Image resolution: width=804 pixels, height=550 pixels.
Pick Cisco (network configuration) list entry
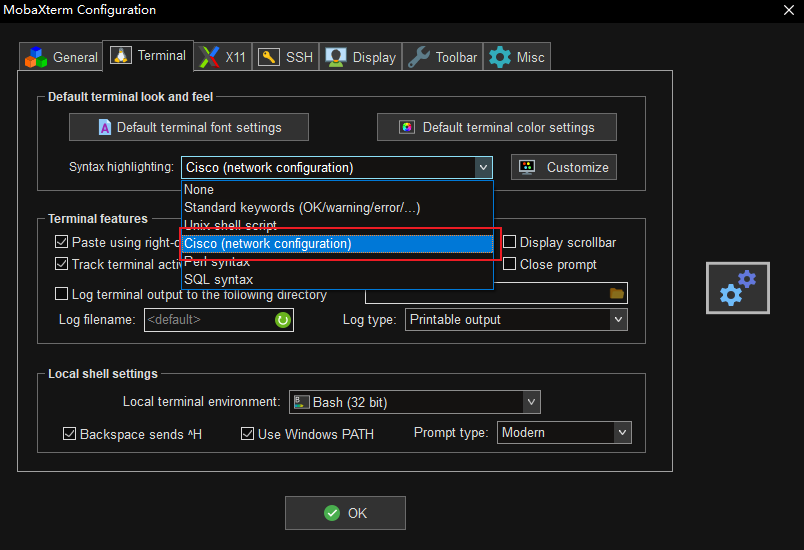pos(337,243)
